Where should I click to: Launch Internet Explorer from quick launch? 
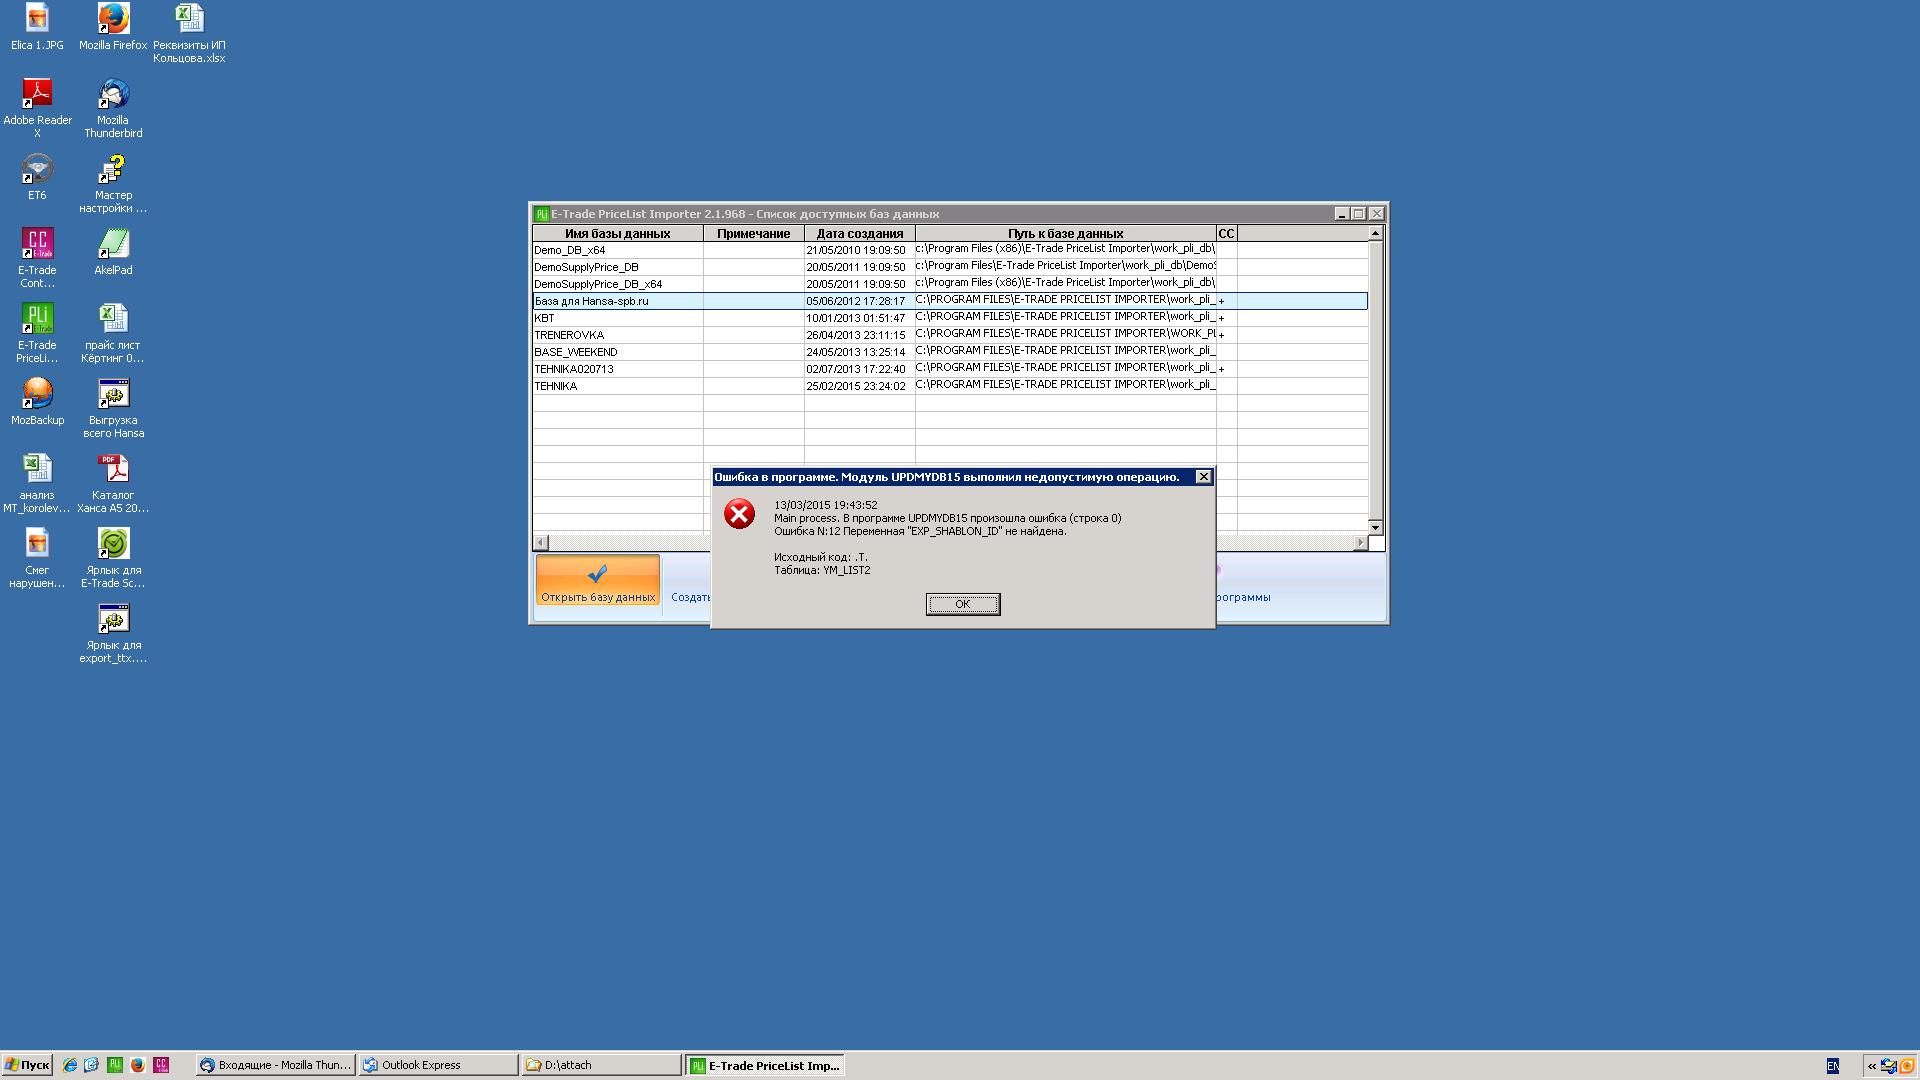click(x=69, y=1065)
